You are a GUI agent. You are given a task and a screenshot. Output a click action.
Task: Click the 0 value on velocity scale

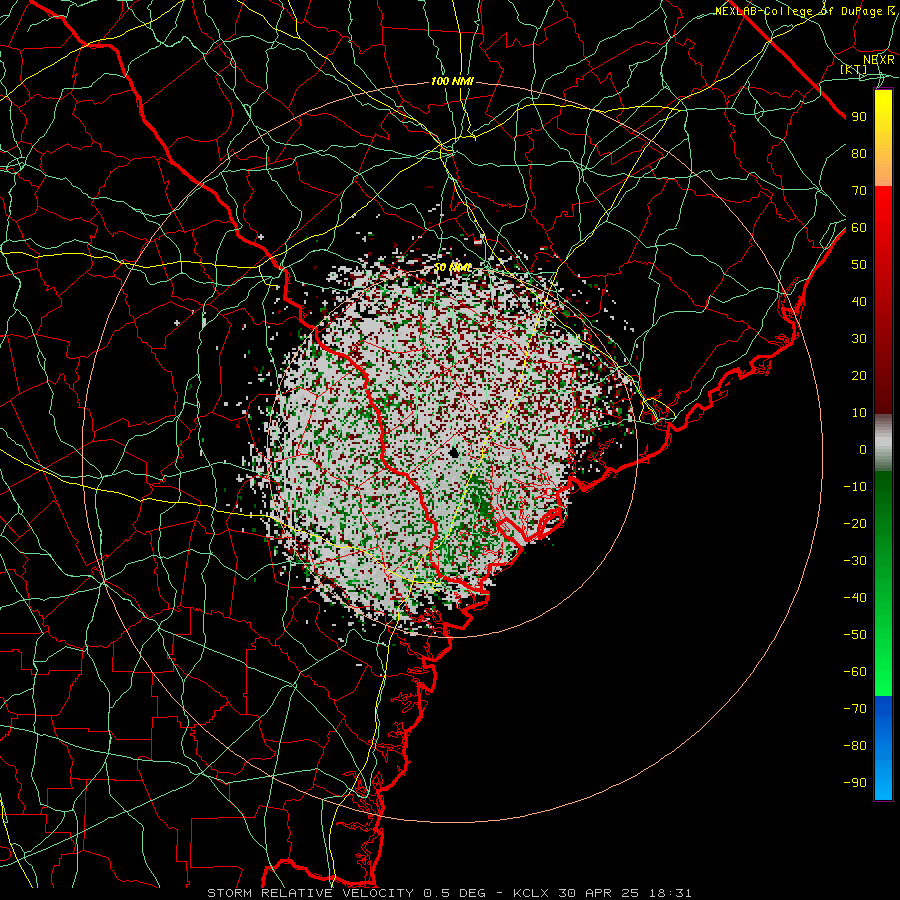(x=863, y=449)
